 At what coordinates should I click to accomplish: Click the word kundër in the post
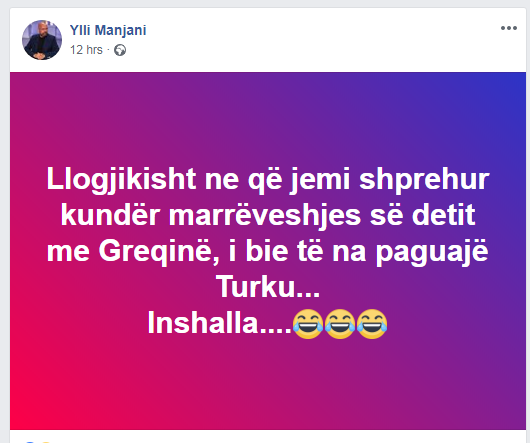[110, 216]
